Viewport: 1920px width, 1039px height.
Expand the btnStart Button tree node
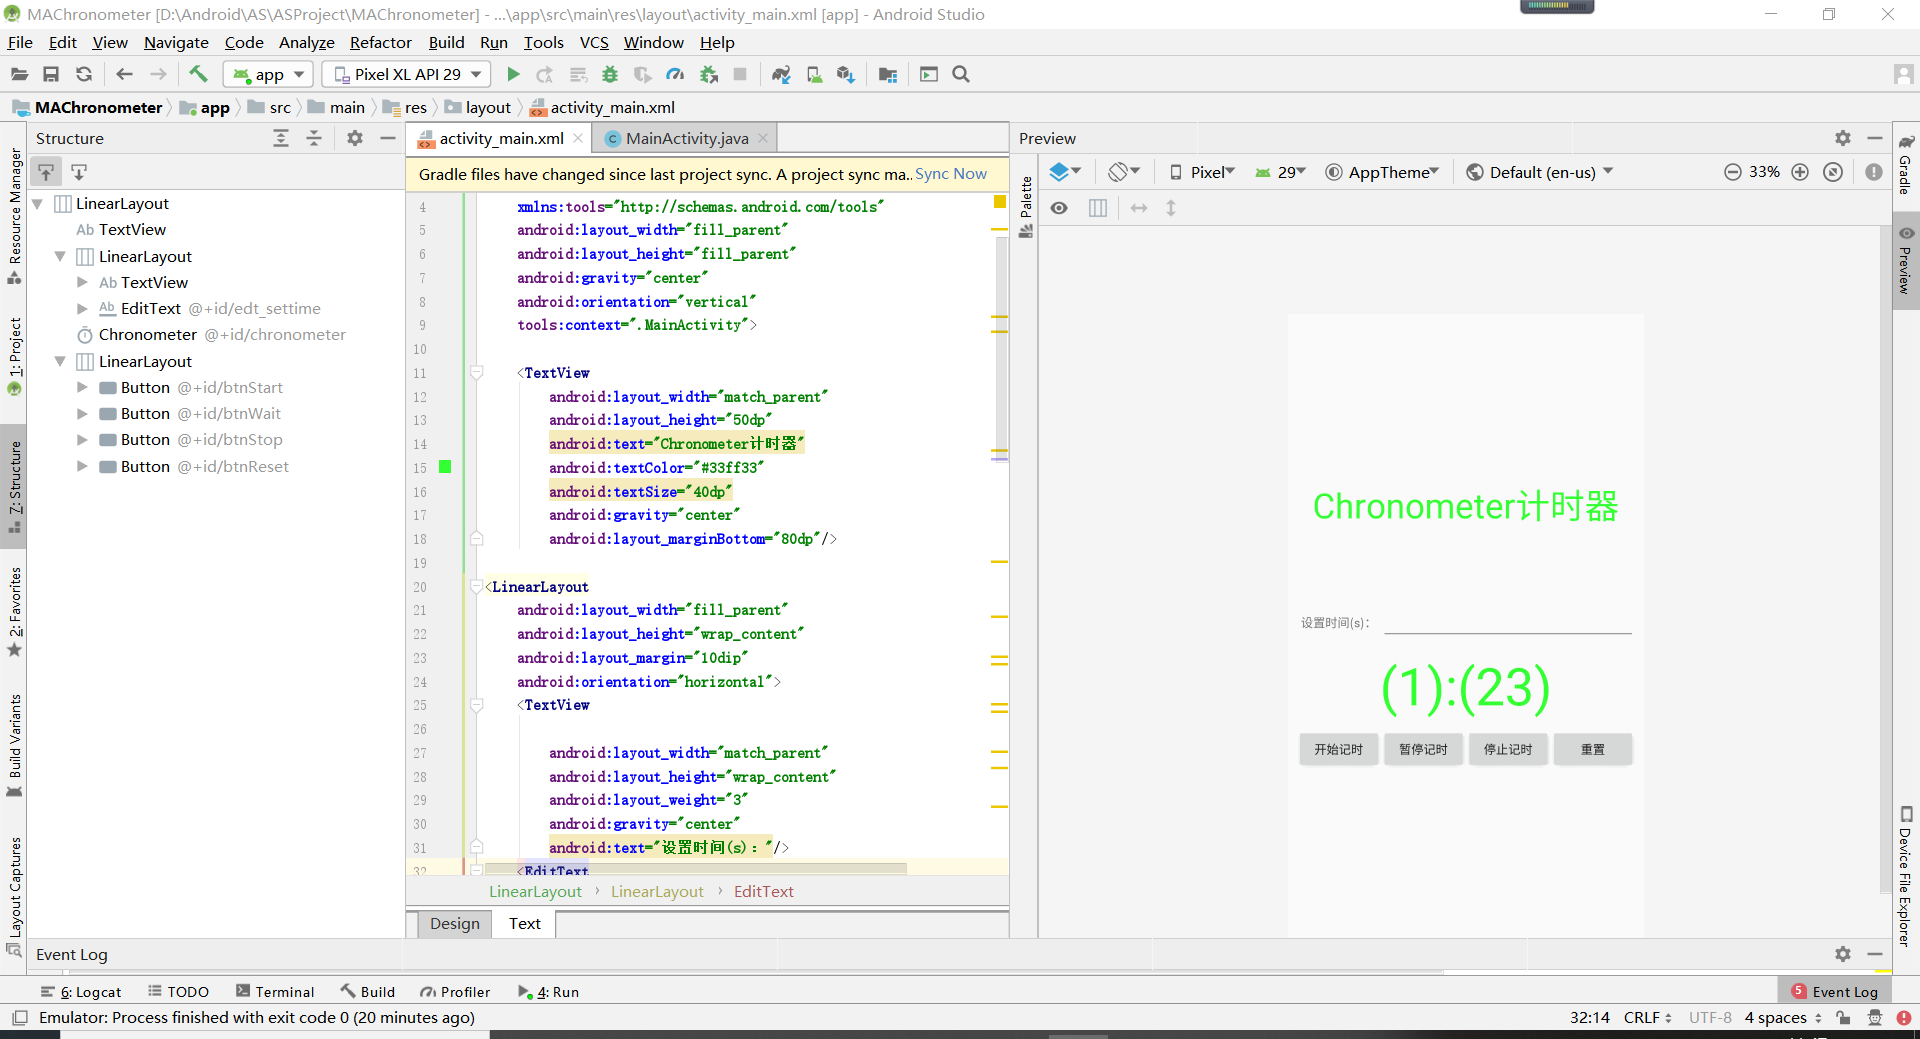[x=82, y=387]
